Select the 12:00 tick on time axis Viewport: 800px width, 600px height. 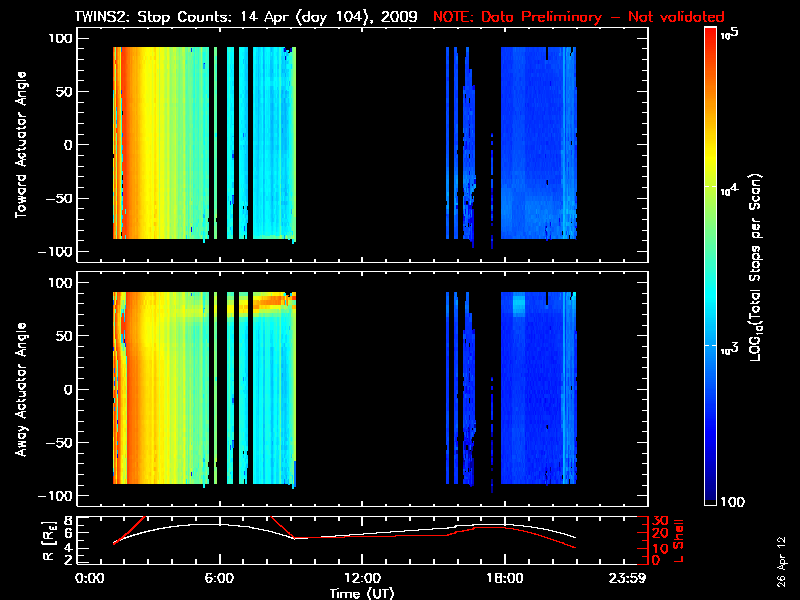361,579
